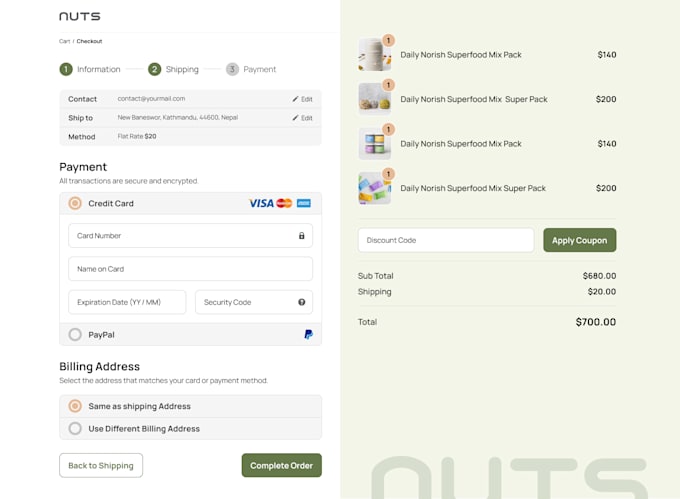Click the New Baneswor, Kathmandu address text
Image resolution: width=680 pixels, height=499 pixels.
coord(178,117)
